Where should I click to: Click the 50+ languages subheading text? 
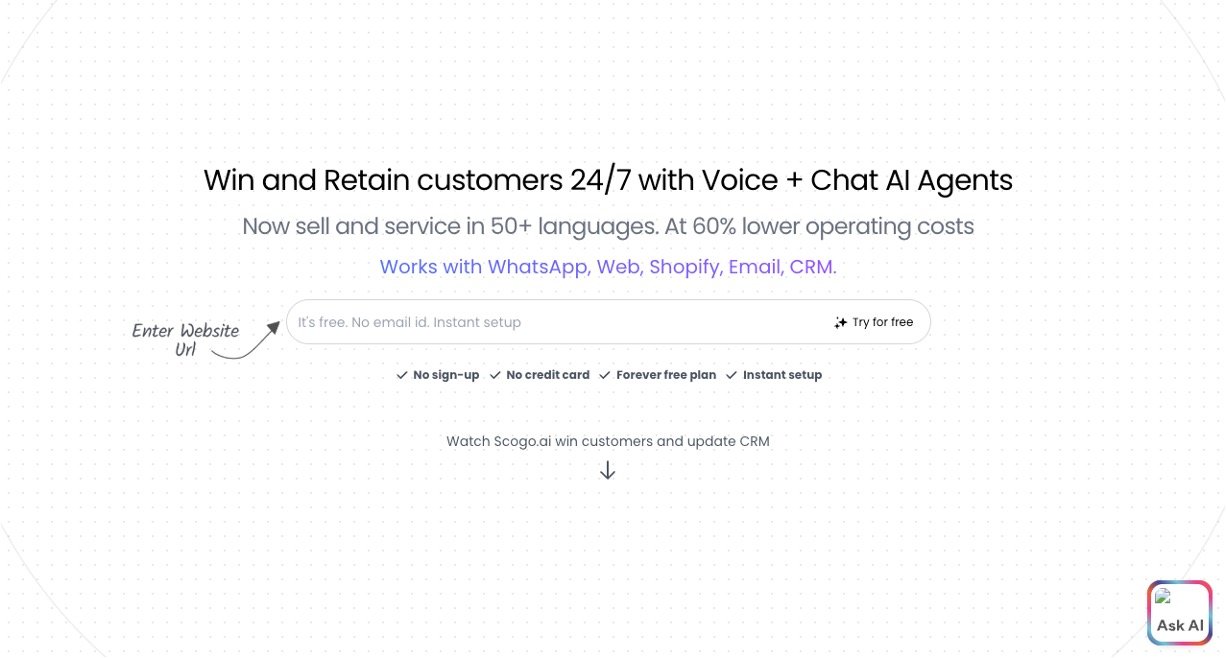608,226
